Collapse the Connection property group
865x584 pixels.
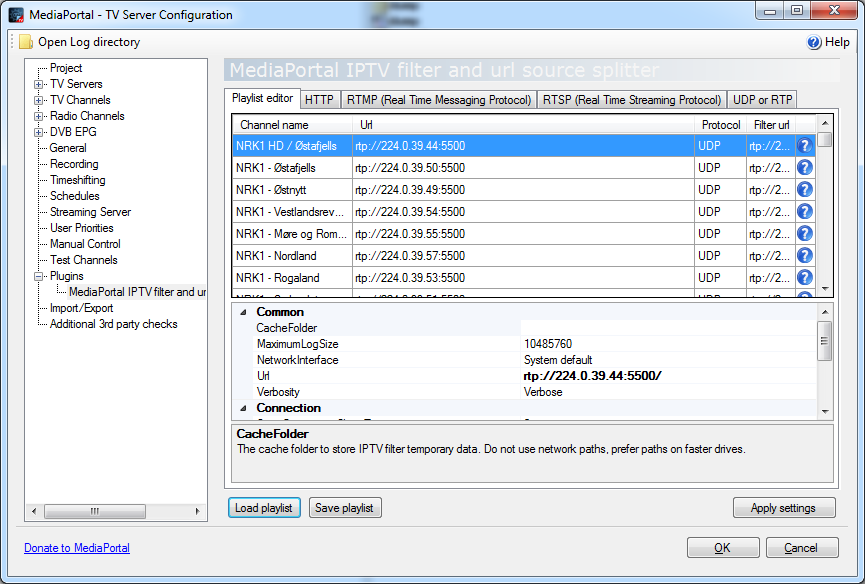[x=243, y=408]
